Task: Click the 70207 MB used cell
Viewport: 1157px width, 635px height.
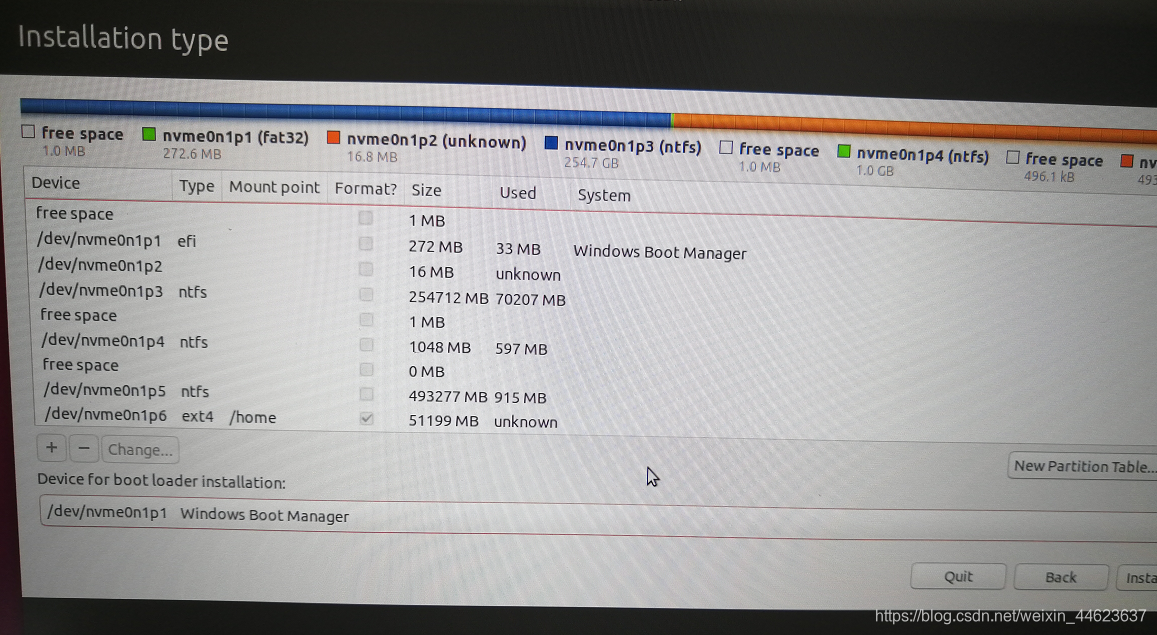Action: [x=530, y=299]
